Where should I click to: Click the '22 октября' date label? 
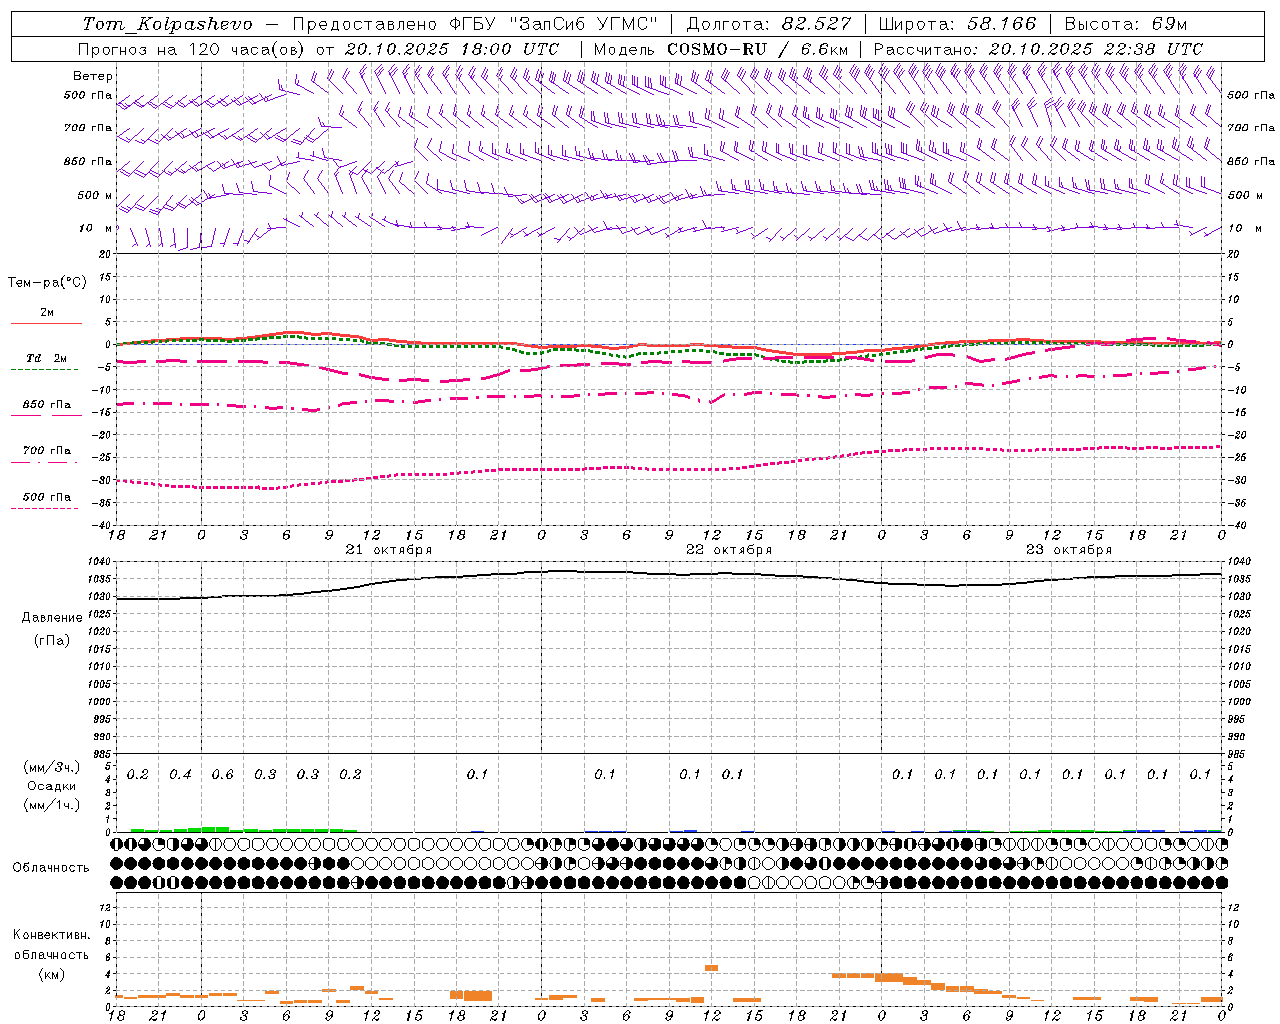[x=729, y=550]
